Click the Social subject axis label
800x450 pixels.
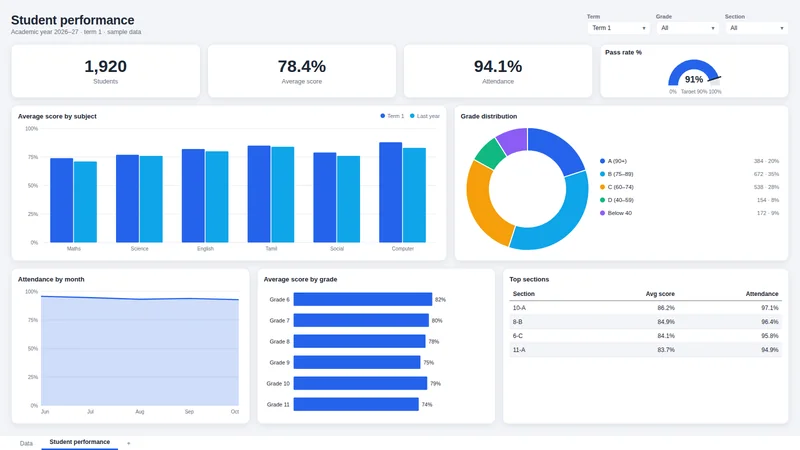click(x=337, y=249)
